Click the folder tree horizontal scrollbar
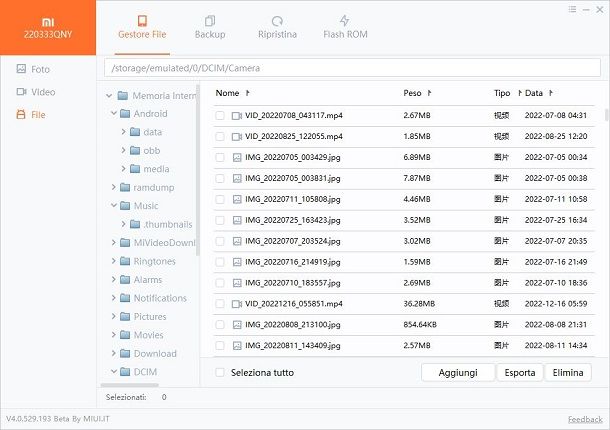Image resolution: width=610 pixels, height=430 pixels. [x=130, y=385]
